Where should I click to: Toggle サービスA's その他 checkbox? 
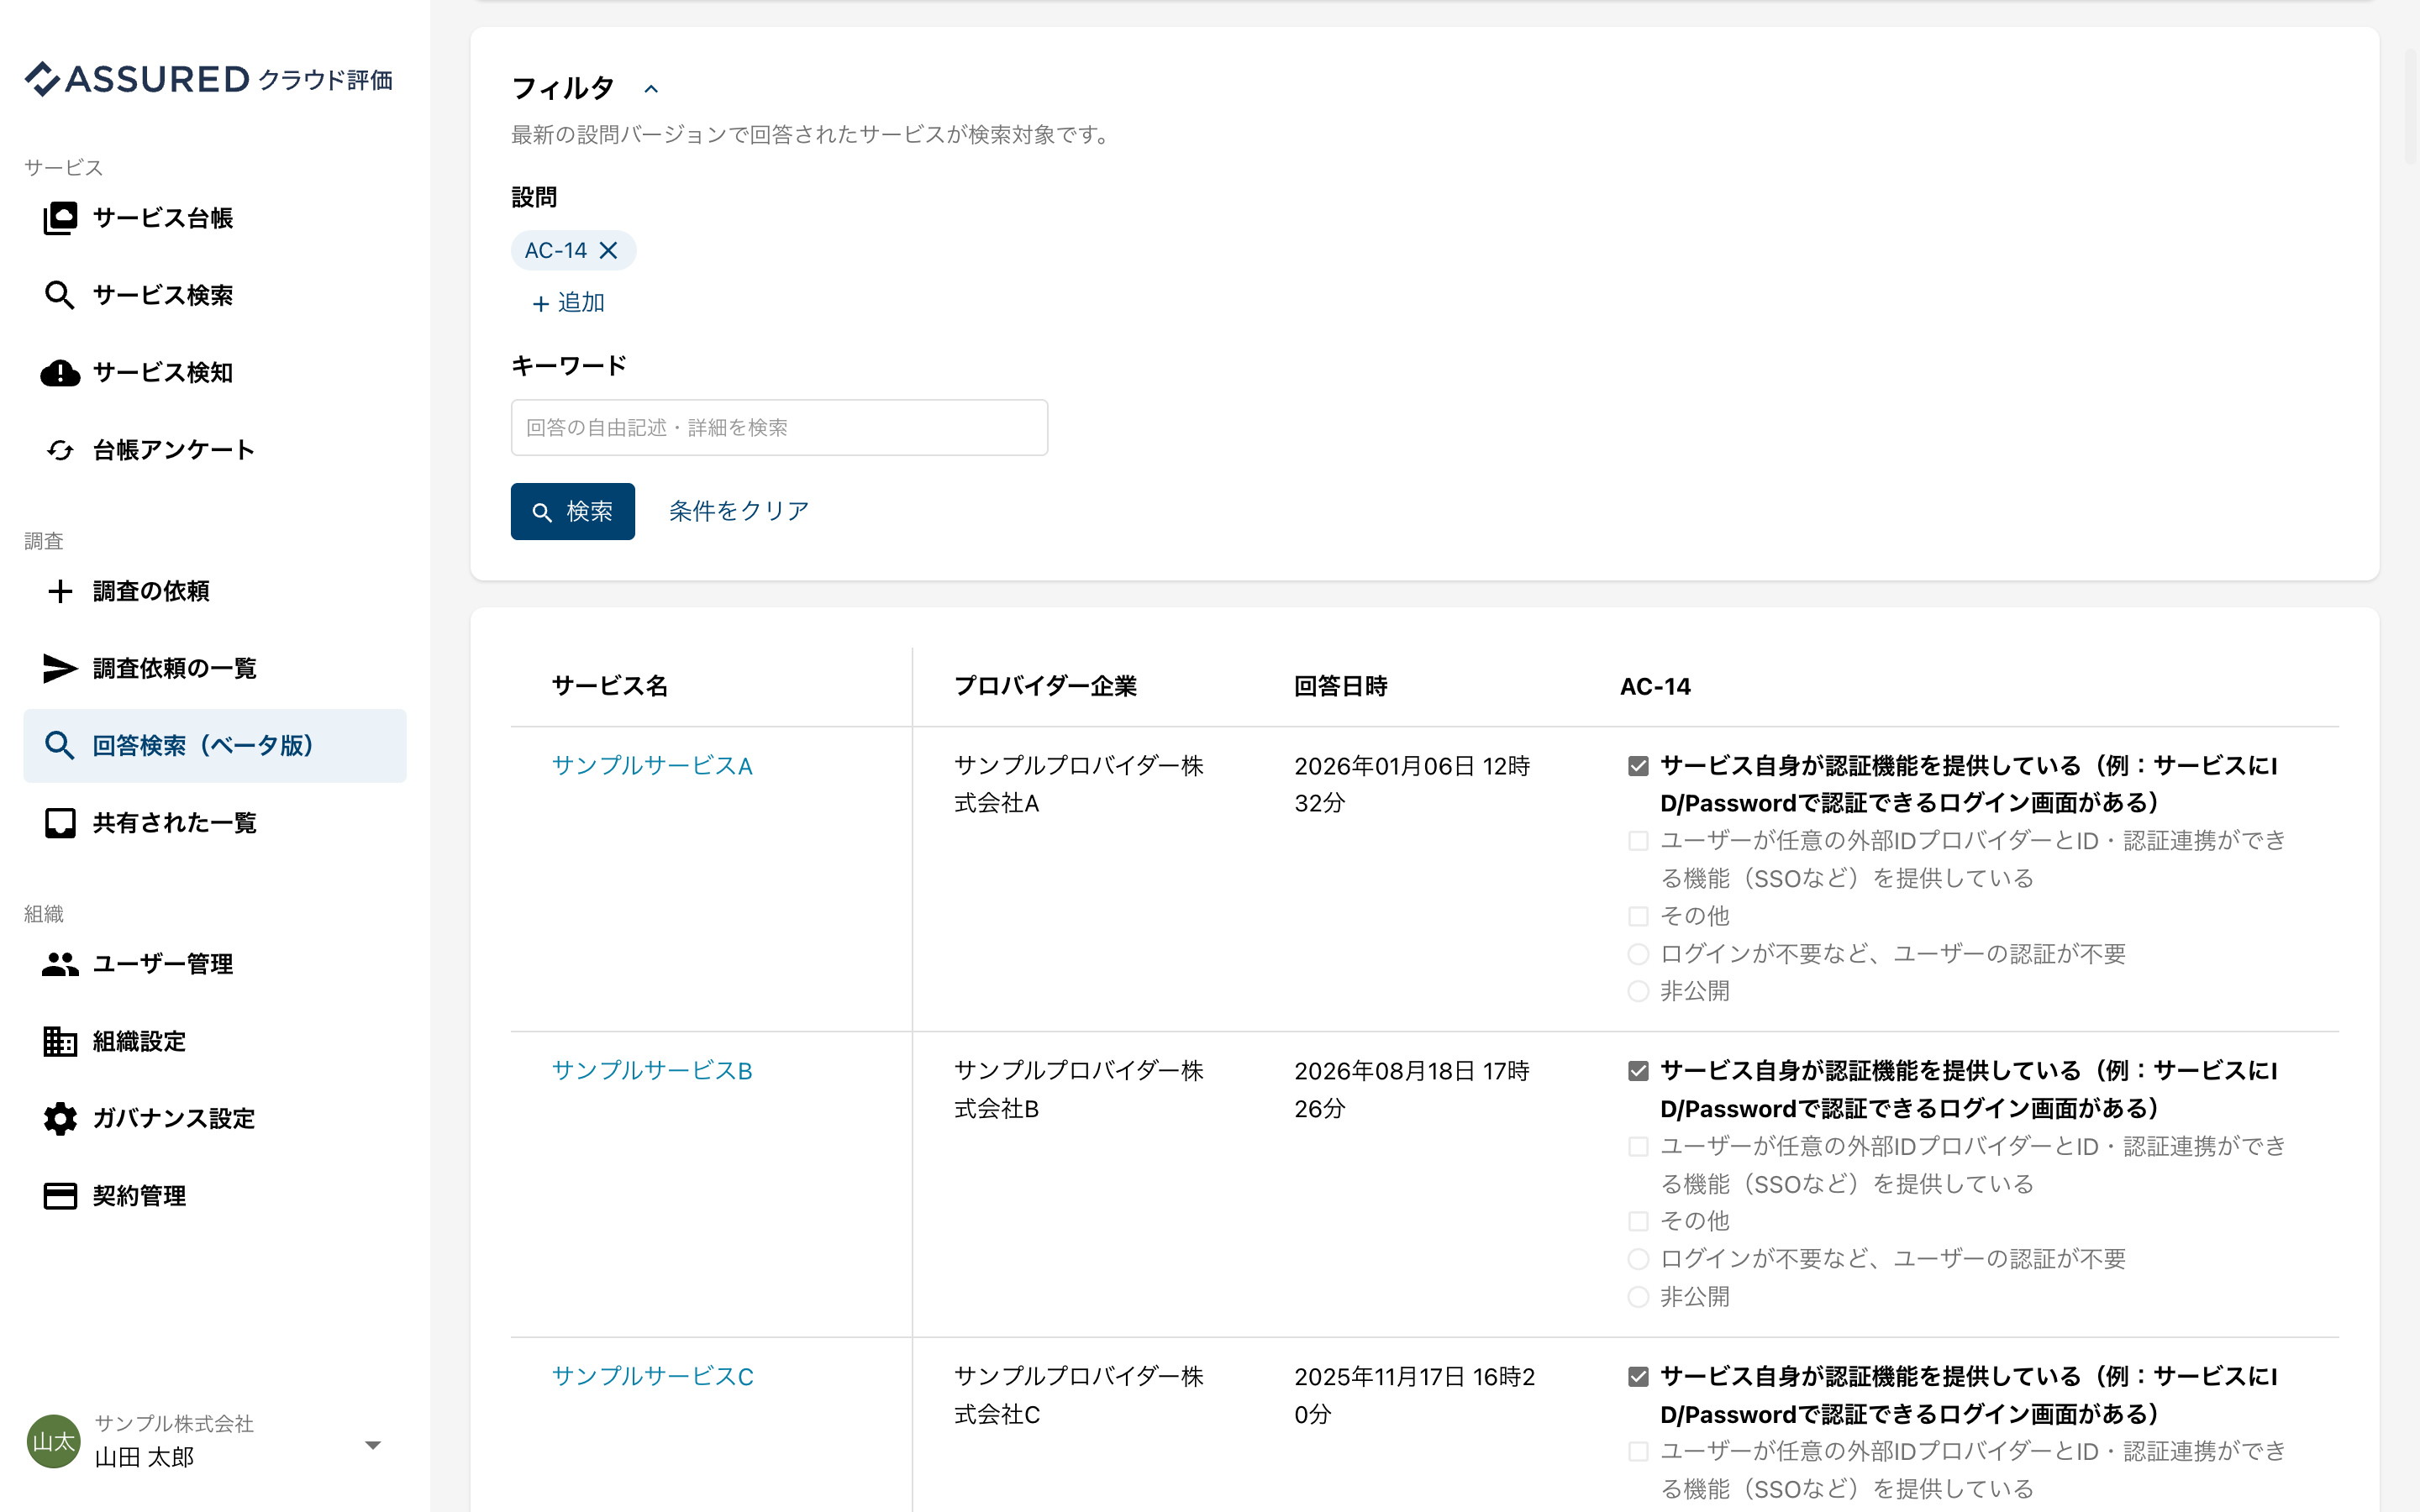pos(1638,916)
